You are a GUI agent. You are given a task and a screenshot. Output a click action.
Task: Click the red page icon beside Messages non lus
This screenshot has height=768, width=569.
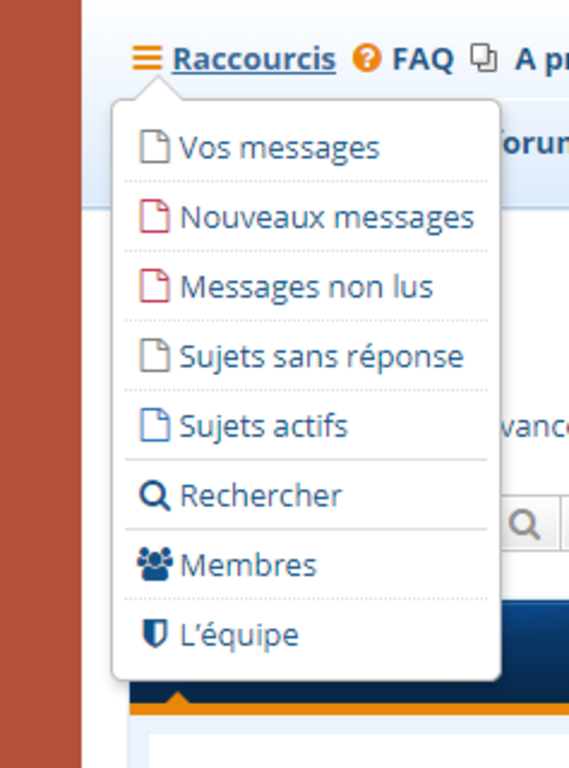(x=155, y=286)
